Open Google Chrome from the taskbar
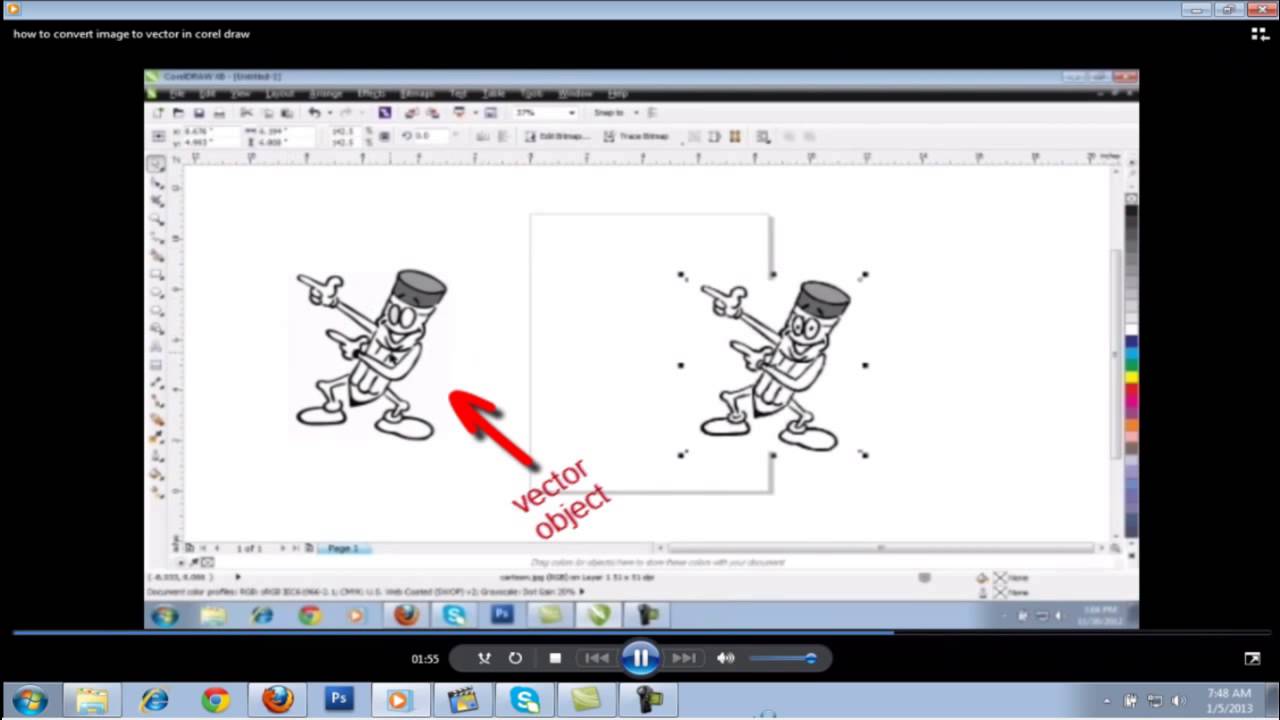This screenshot has height=720, width=1280. click(x=215, y=700)
